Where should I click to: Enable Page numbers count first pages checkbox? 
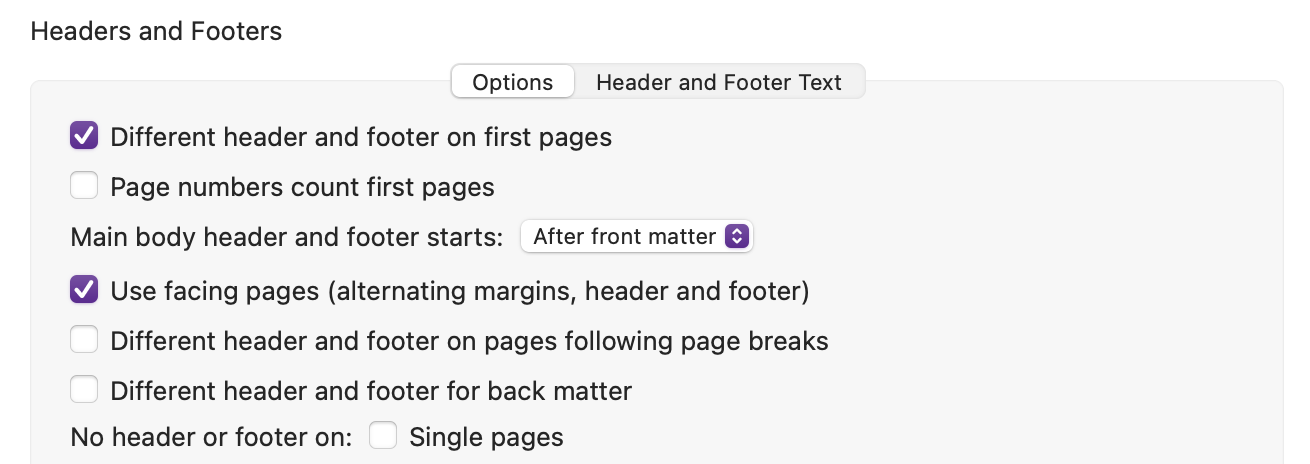pos(84,186)
